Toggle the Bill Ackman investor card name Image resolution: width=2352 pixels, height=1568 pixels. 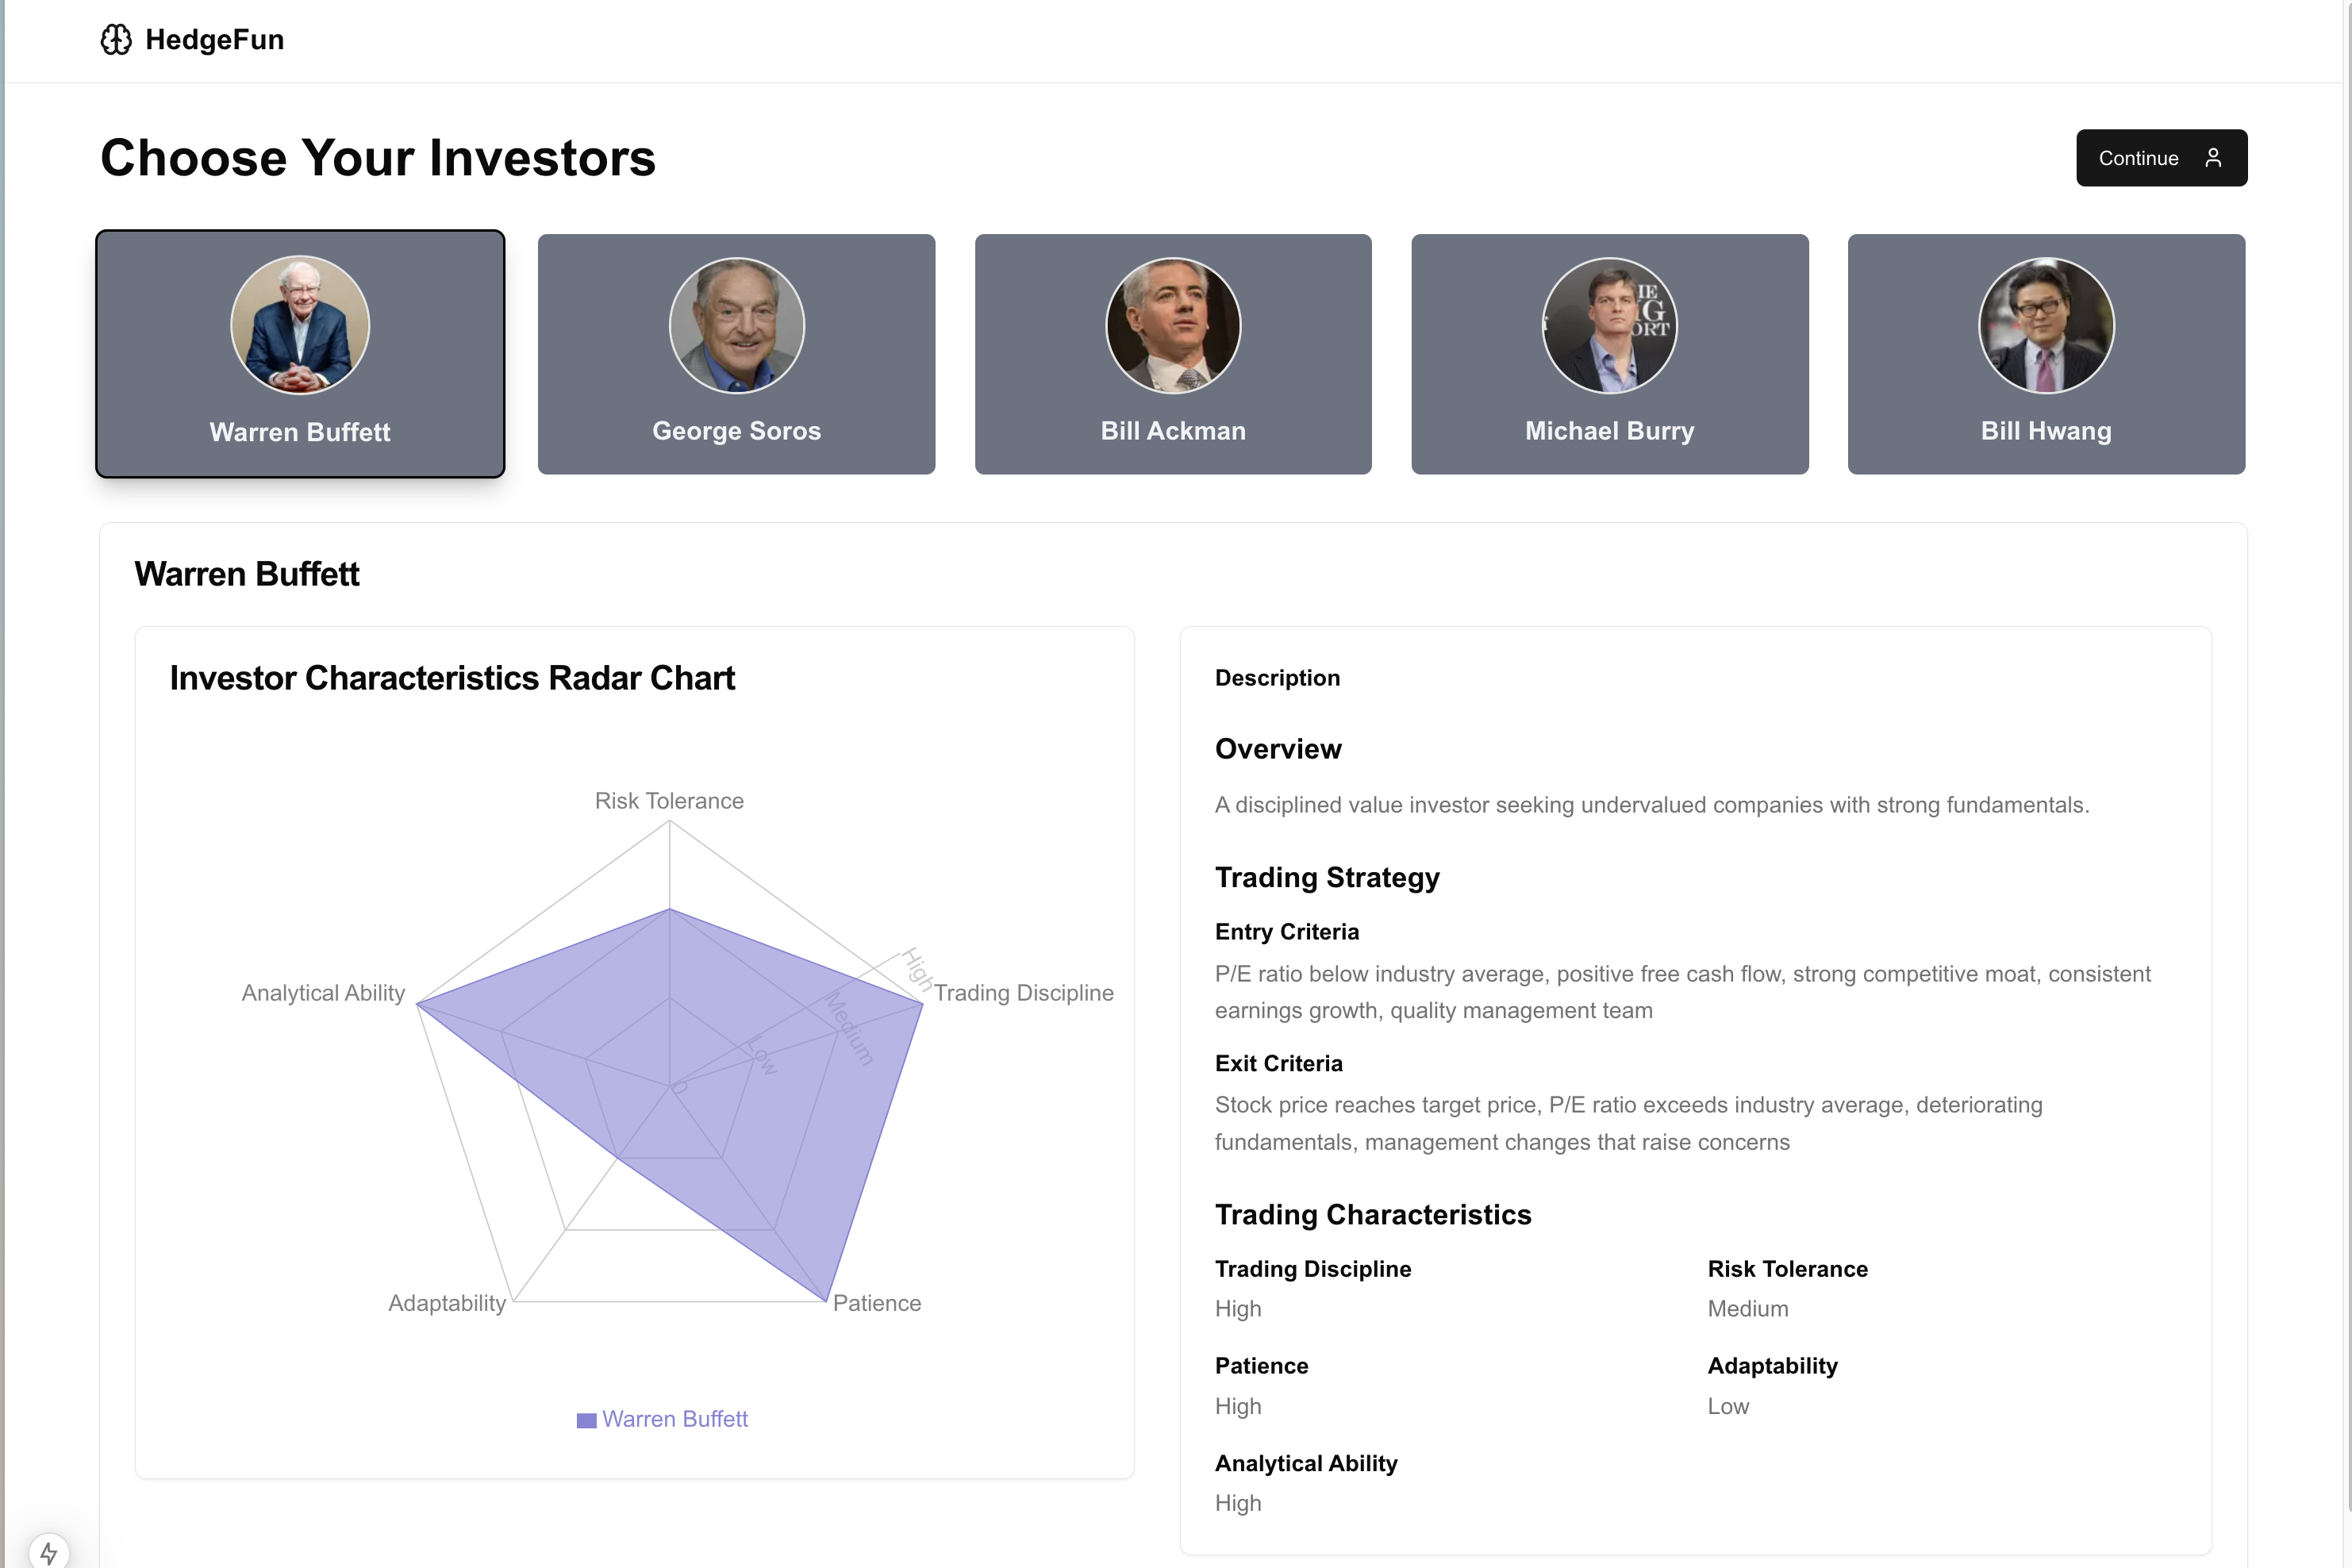(1173, 431)
